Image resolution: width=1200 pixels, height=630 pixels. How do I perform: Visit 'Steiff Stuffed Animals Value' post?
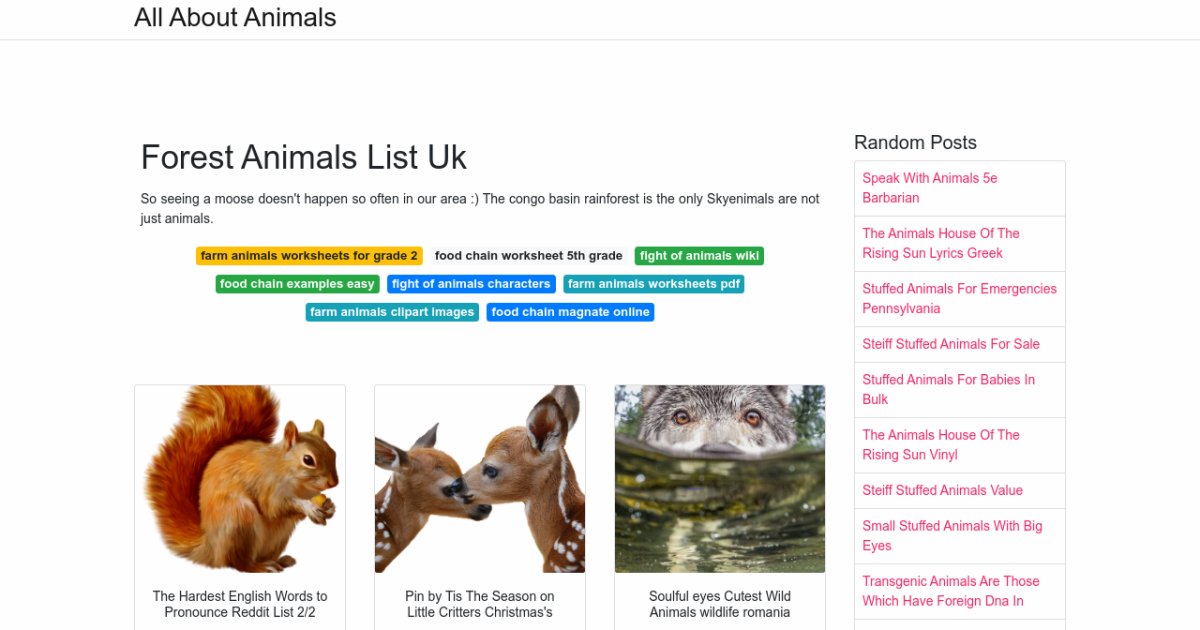[942, 490]
